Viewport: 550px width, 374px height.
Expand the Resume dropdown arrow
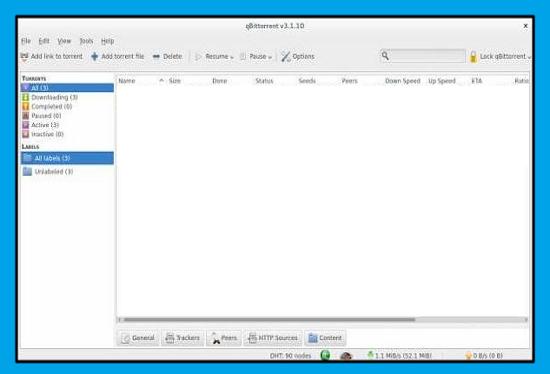point(232,58)
